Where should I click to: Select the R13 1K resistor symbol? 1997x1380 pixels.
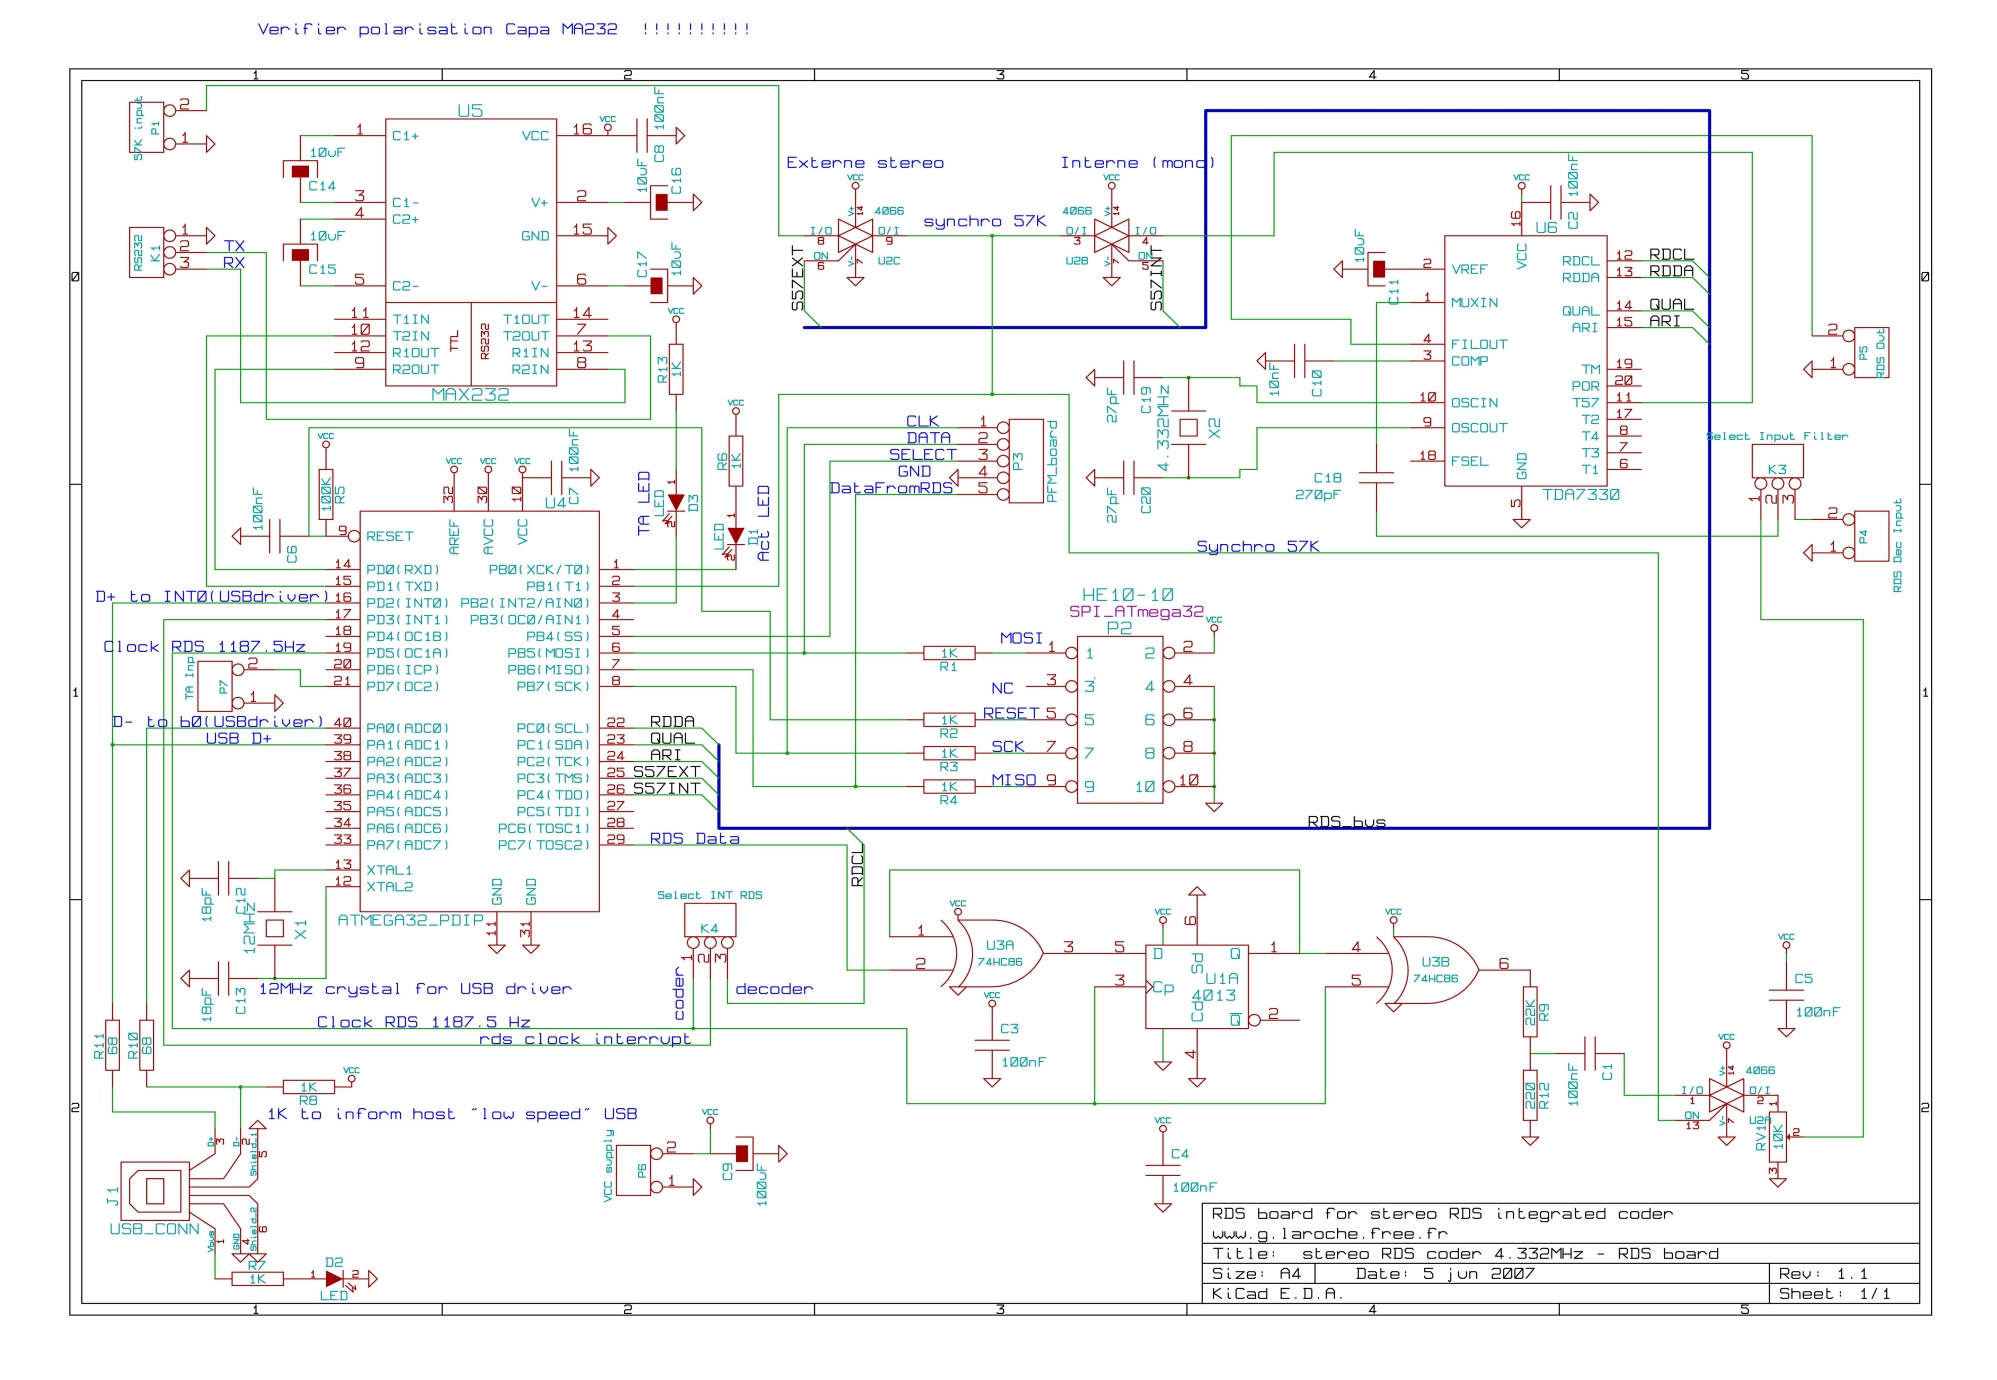[x=676, y=369]
